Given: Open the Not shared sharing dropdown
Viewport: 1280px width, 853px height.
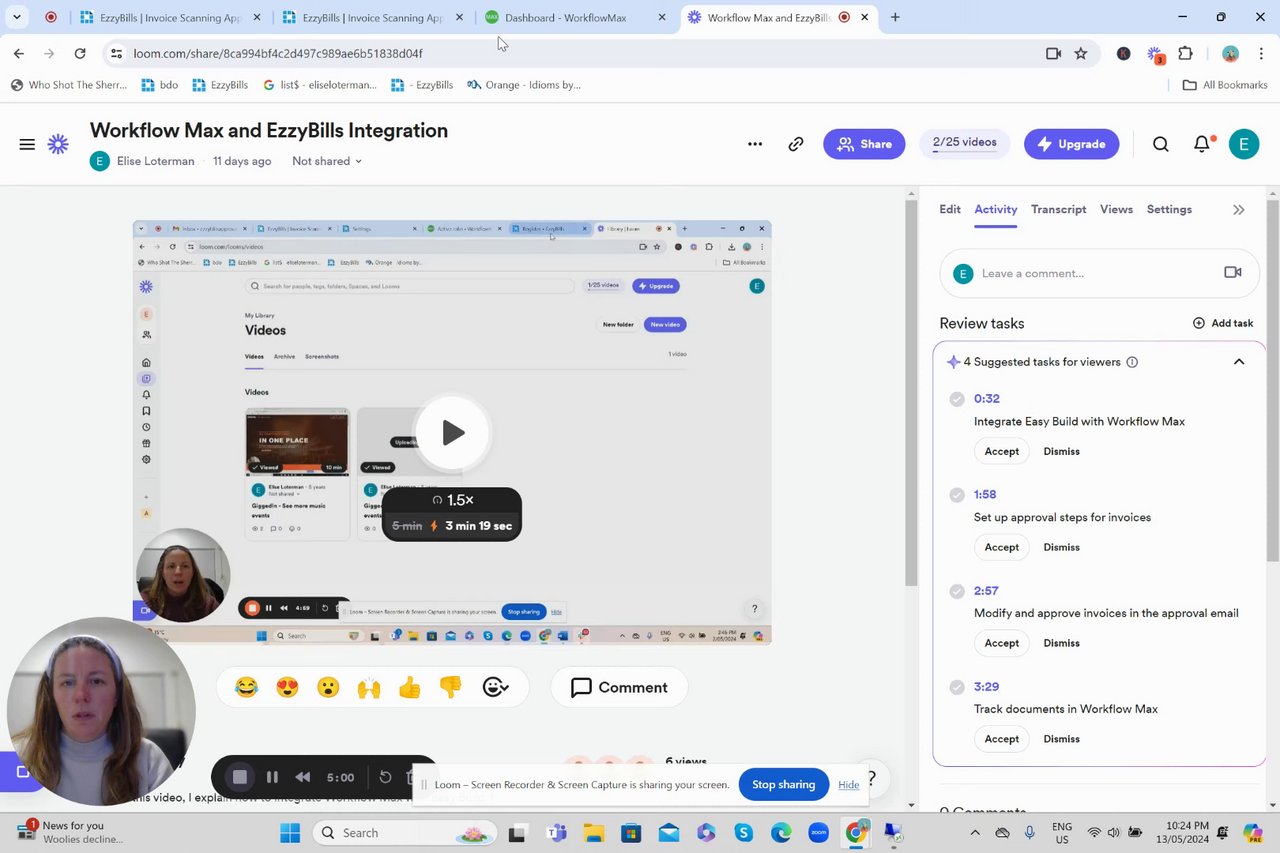Looking at the screenshot, I should coord(327,161).
